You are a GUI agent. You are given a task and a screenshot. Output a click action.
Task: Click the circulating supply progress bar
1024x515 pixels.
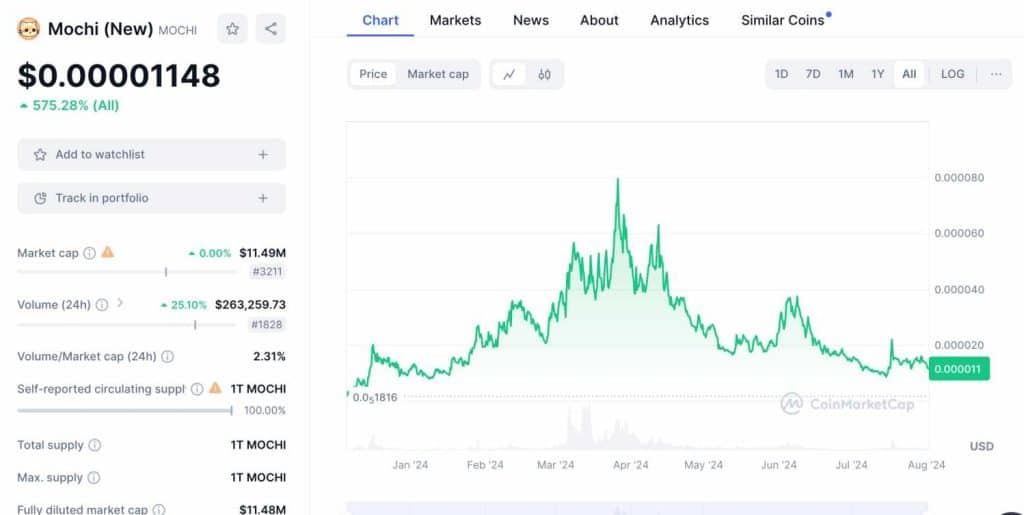tap(125, 411)
